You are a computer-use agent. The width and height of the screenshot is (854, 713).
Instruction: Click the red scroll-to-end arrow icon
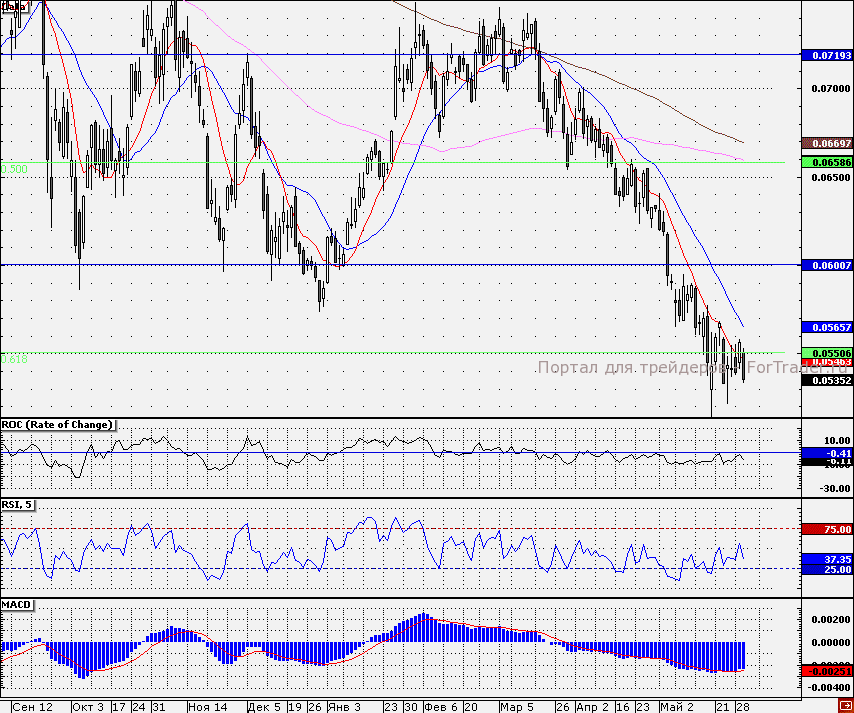coord(844,706)
